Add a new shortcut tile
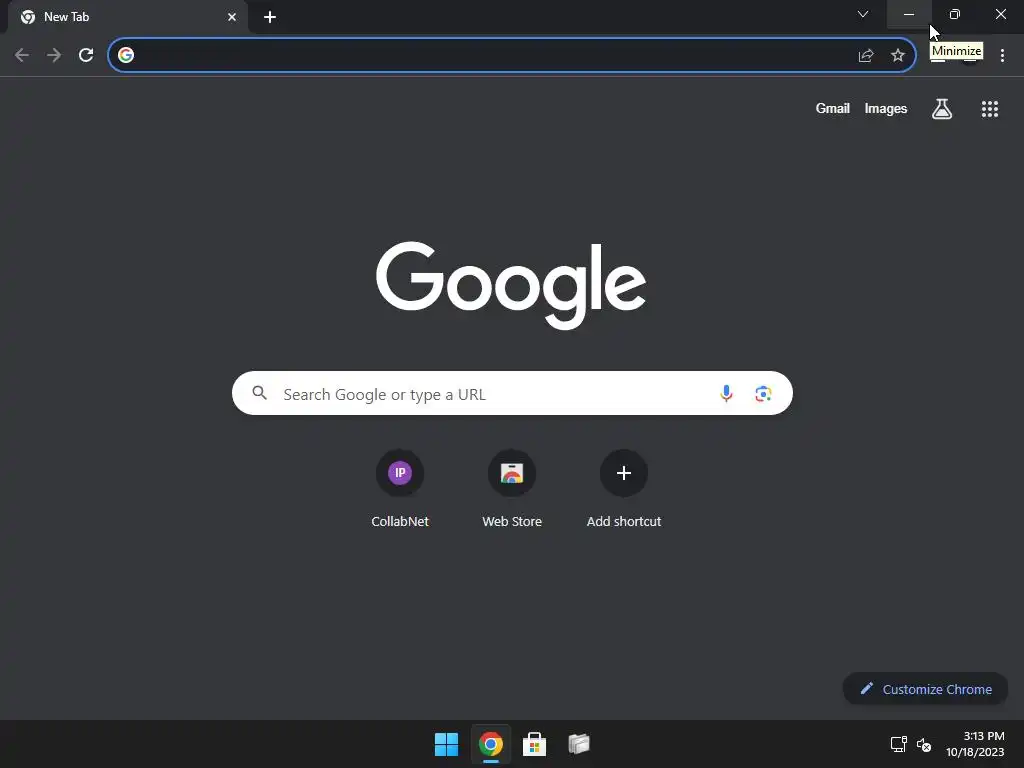This screenshot has height=768, width=1024. coord(624,489)
